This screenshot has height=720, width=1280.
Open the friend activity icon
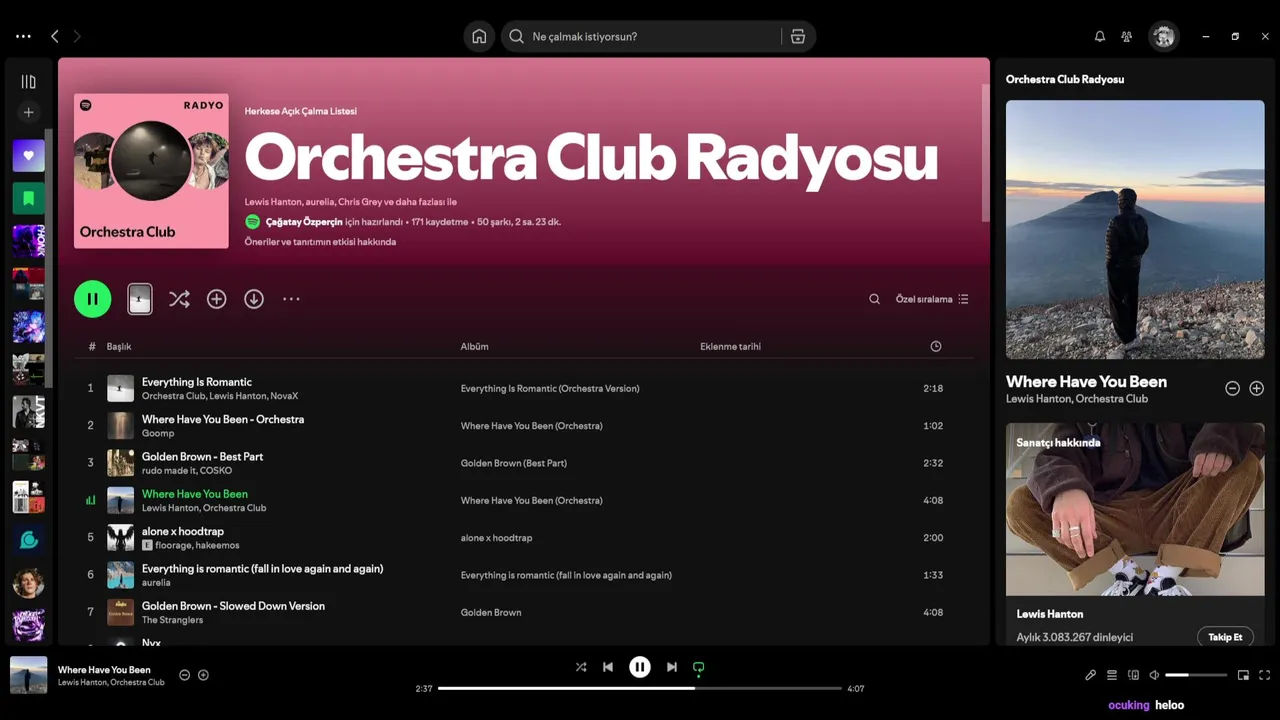click(1127, 36)
